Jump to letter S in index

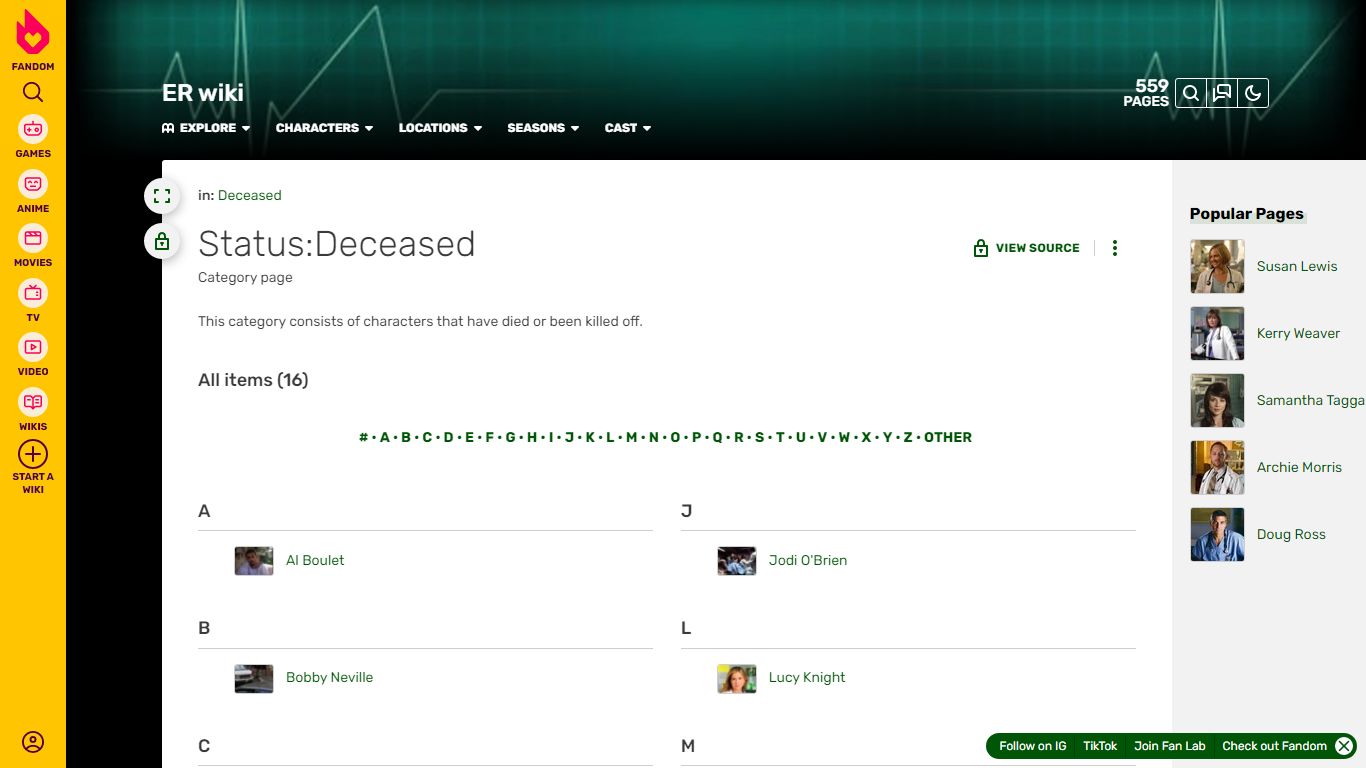click(x=759, y=437)
